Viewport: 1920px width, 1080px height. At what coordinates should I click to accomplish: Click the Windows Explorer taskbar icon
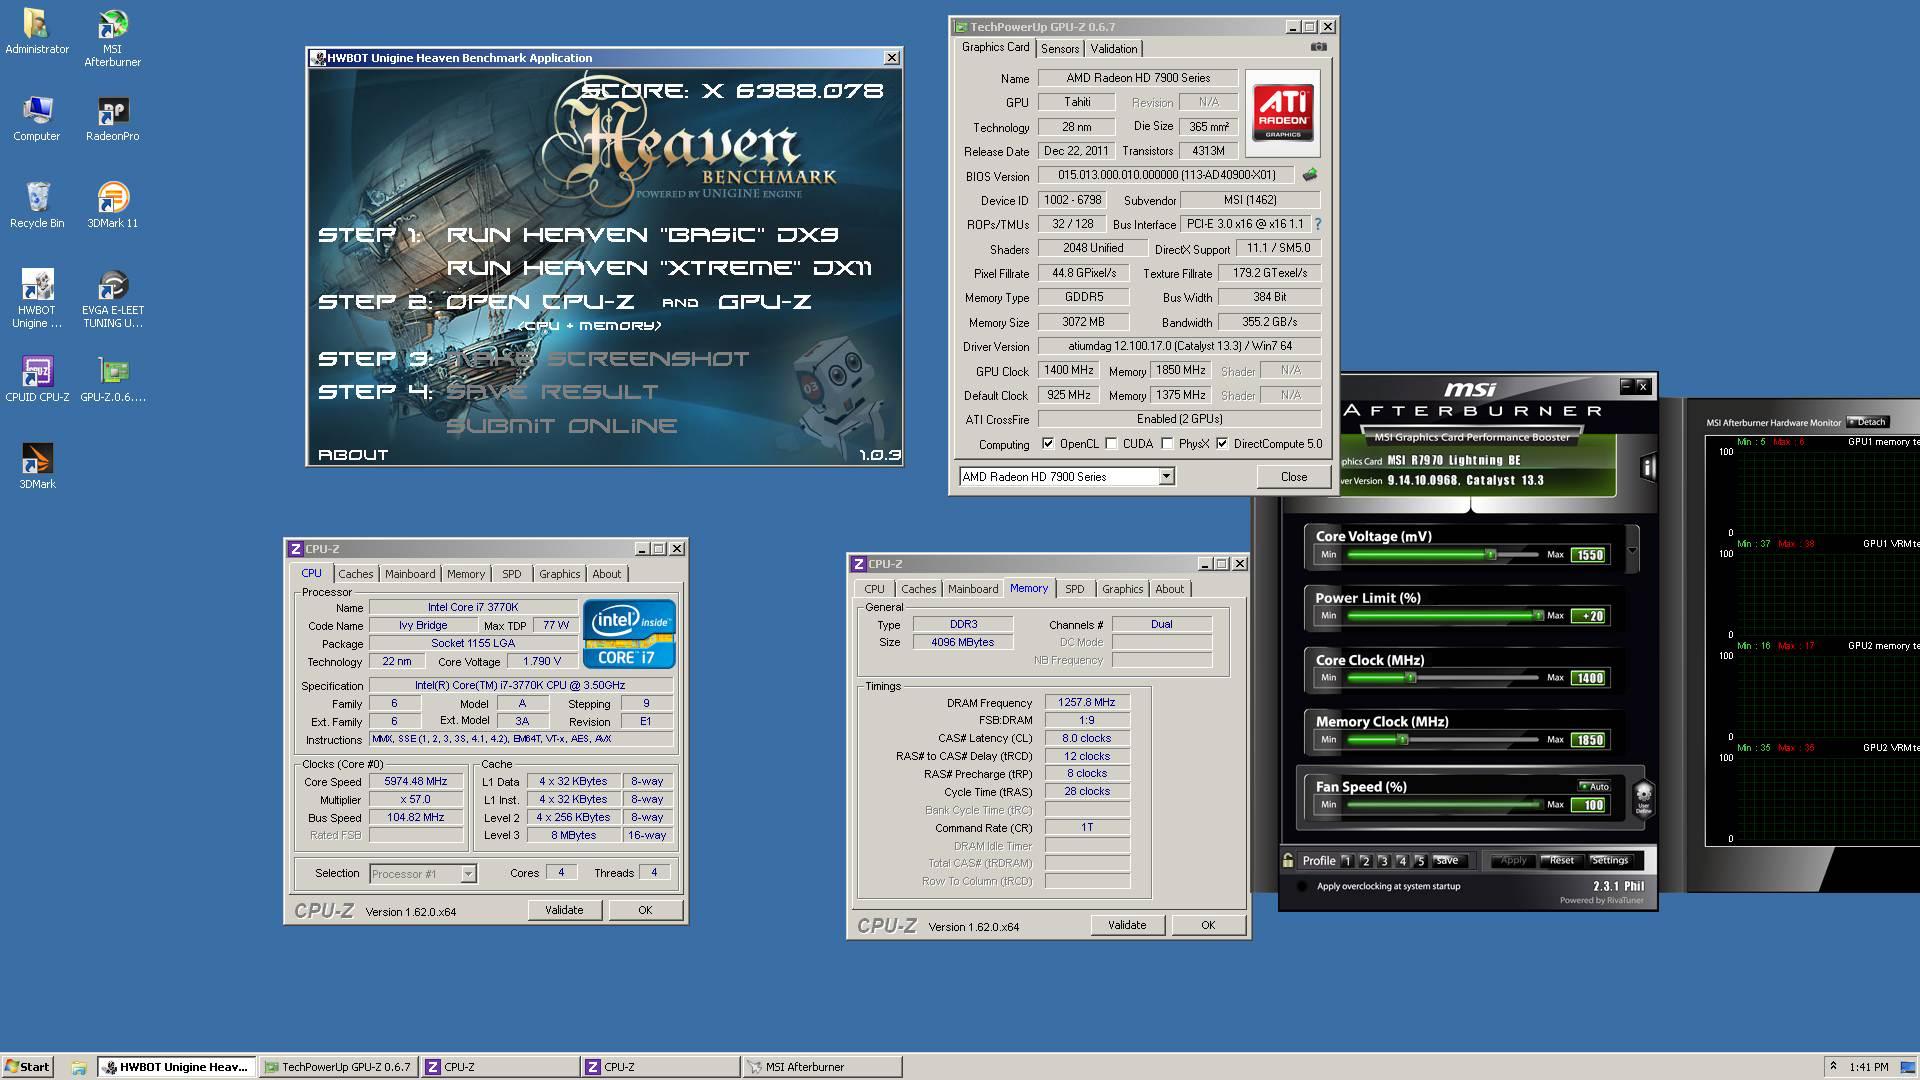tap(78, 1067)
